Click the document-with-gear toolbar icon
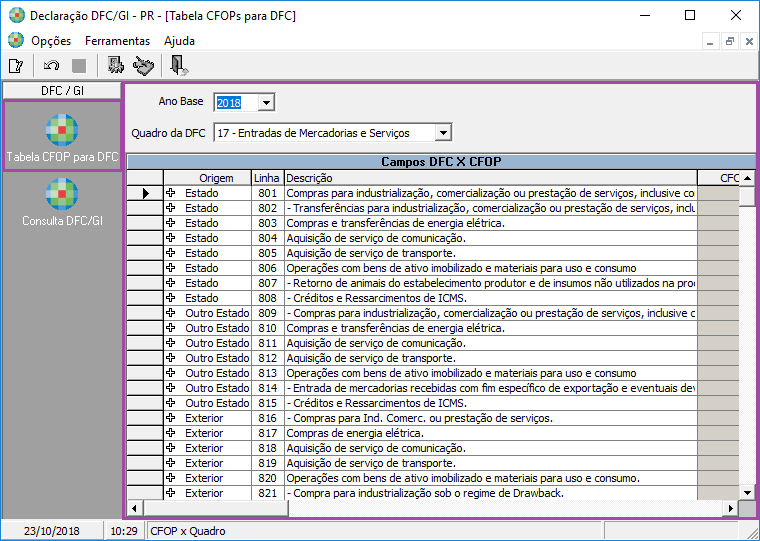Screen dimensions: 760x541 115,65
